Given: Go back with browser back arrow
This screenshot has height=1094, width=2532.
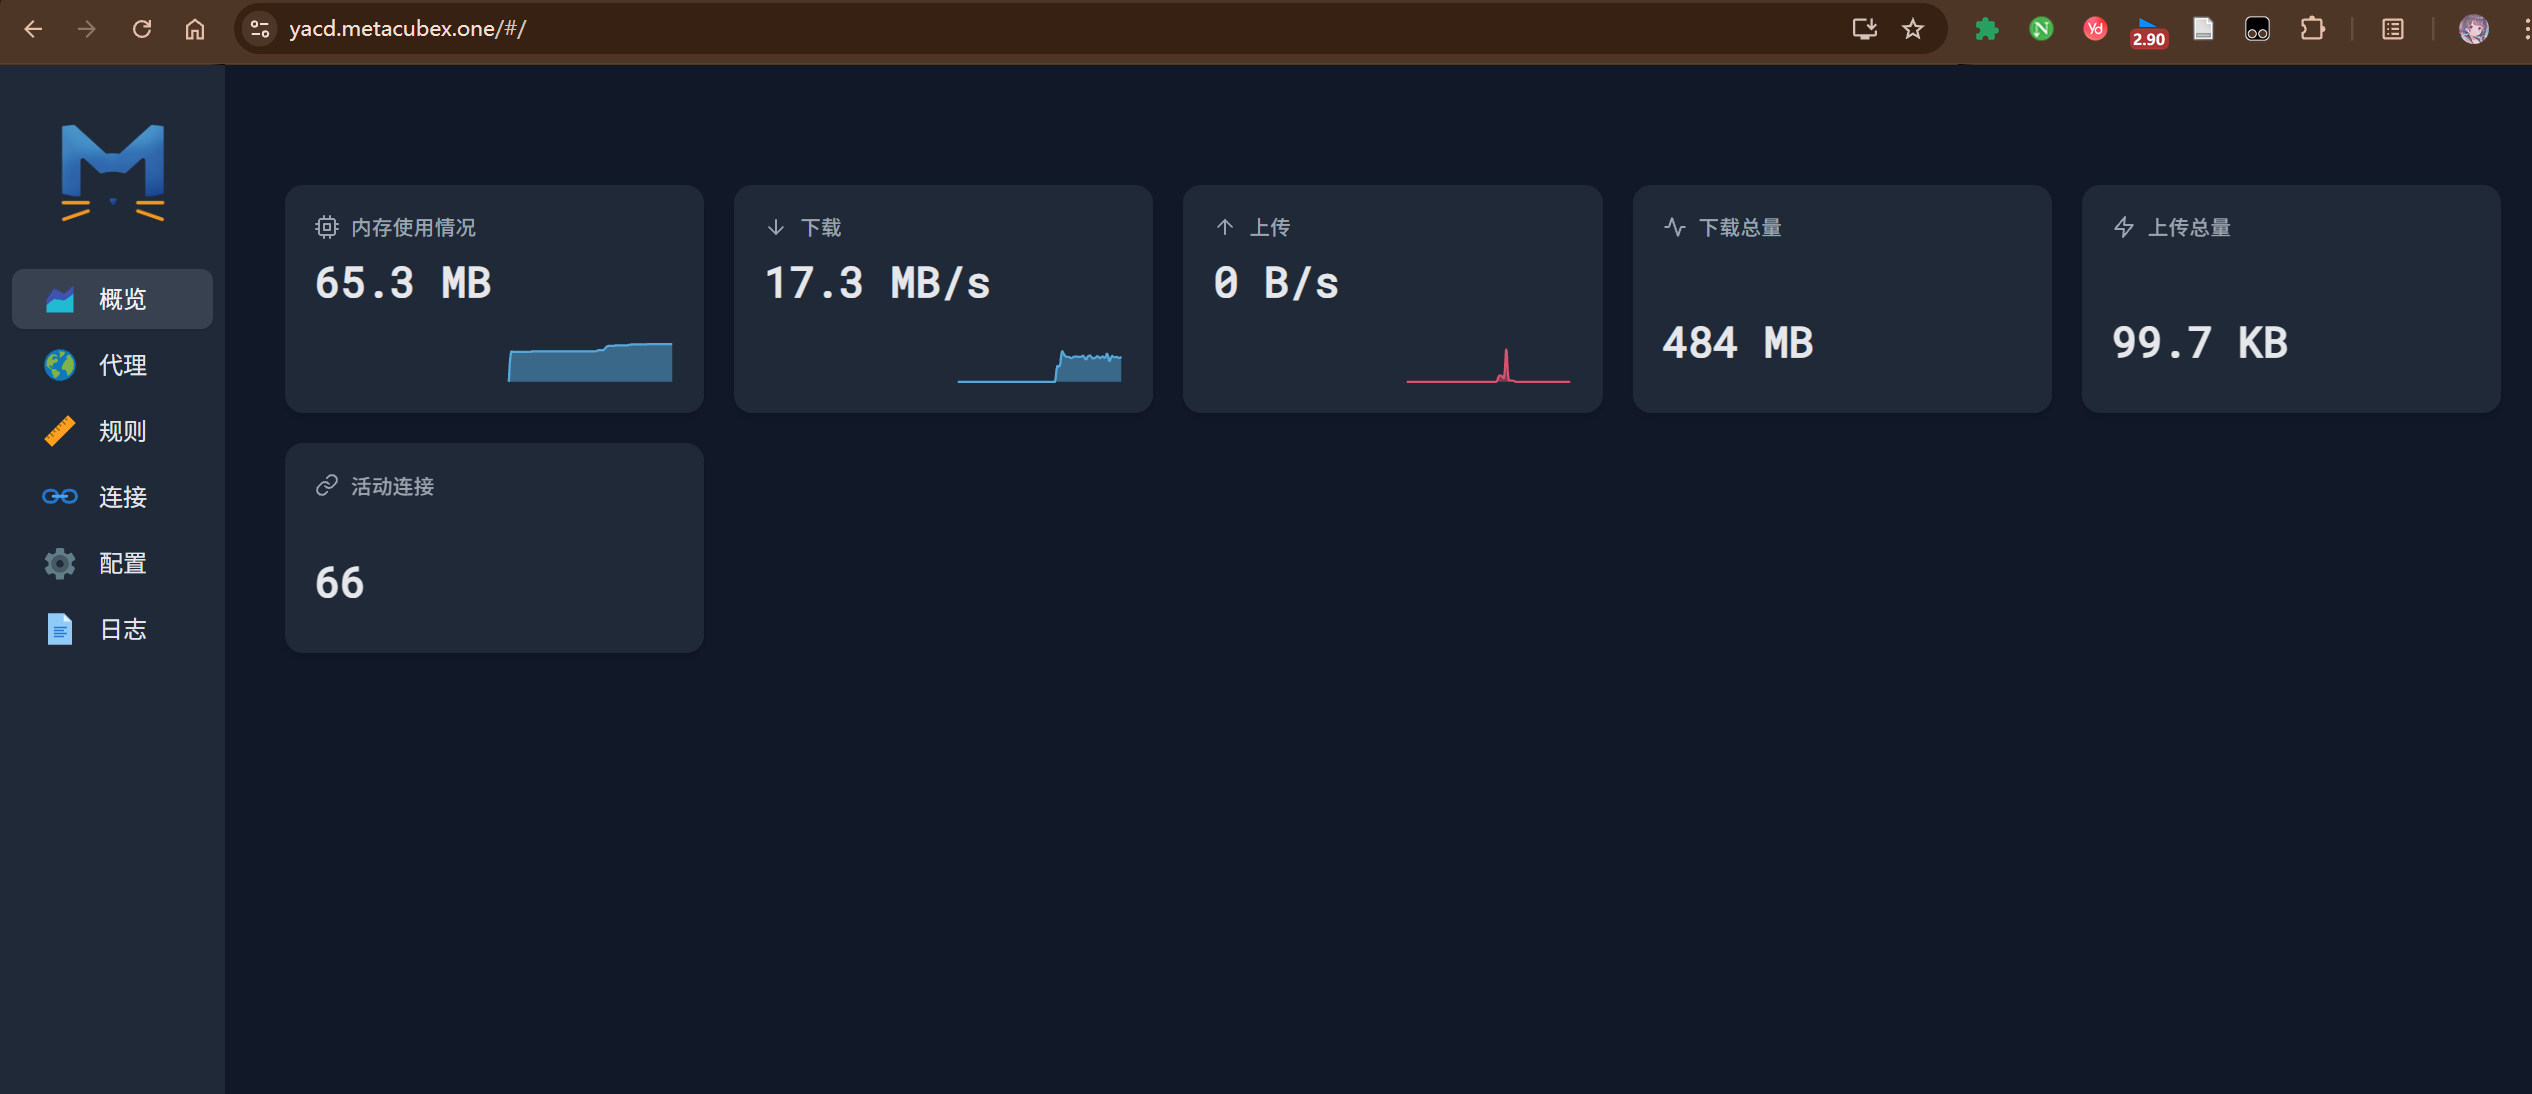Looking at the screenshot, I should (x=33, y=29).
